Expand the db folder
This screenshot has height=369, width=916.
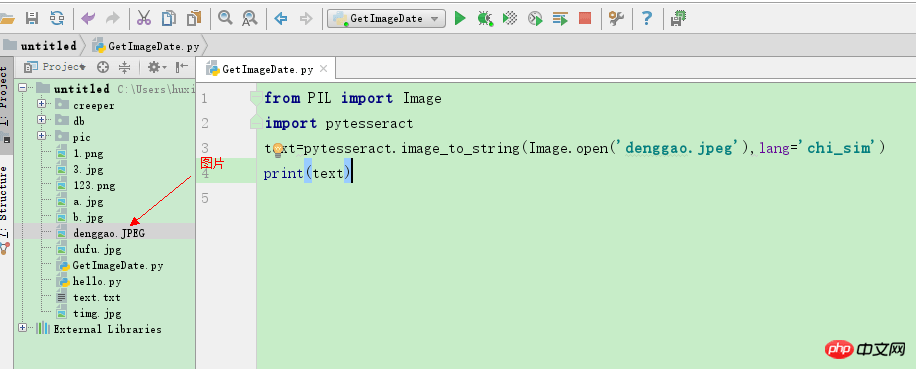41,120
